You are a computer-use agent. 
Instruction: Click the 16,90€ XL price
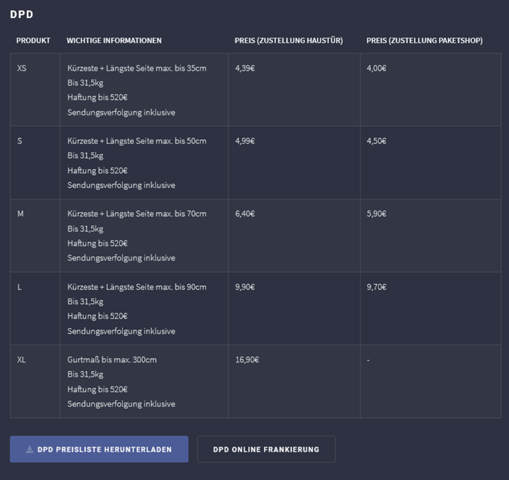(x=247, y=360)
